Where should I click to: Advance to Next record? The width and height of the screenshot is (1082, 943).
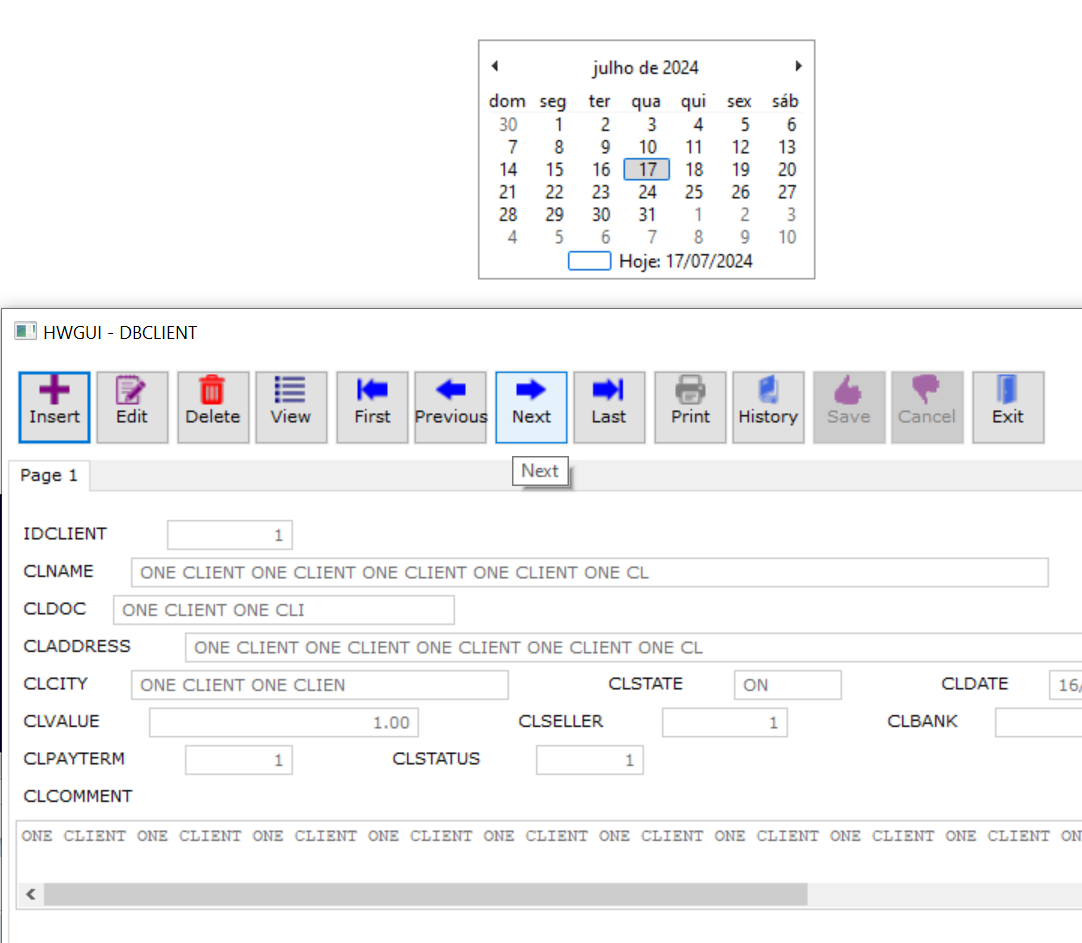531,407
